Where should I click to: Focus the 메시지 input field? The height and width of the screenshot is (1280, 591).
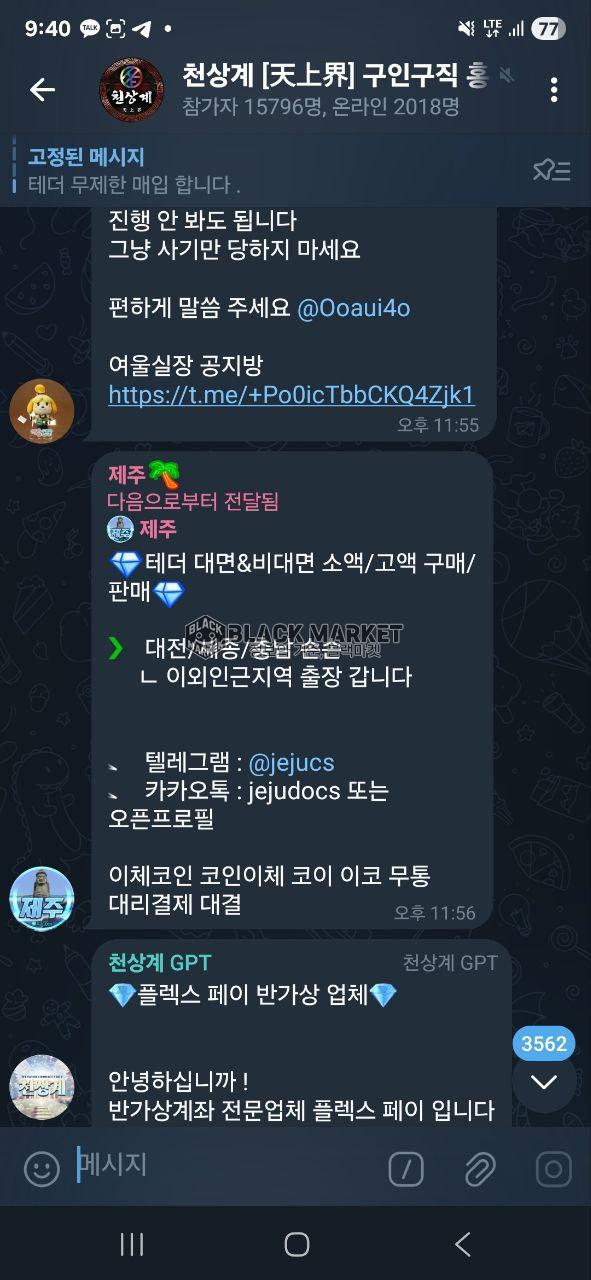click(x=225, y=1165)
